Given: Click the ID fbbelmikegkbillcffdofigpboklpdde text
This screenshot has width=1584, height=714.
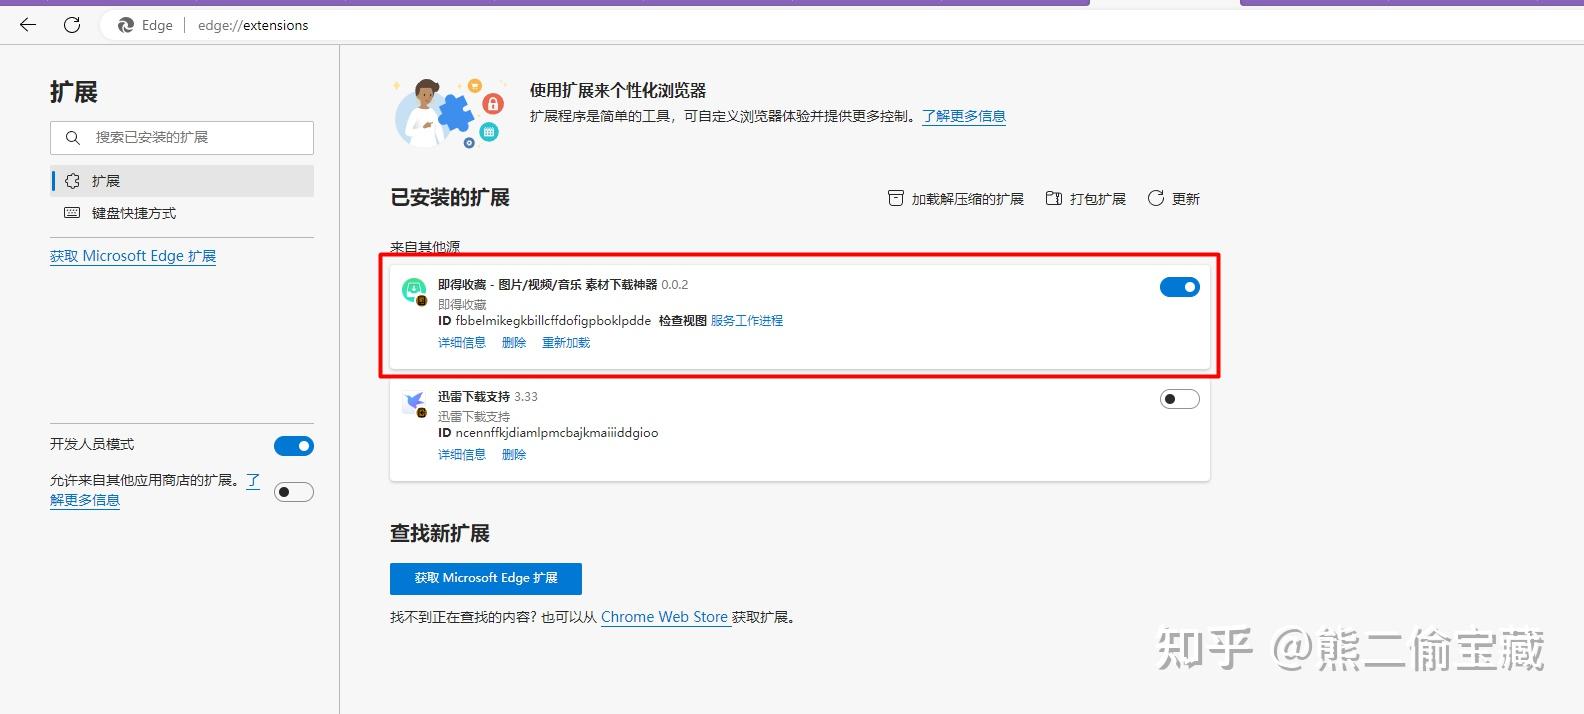Looking at the screenshot, I should click(x=545, y=321).
